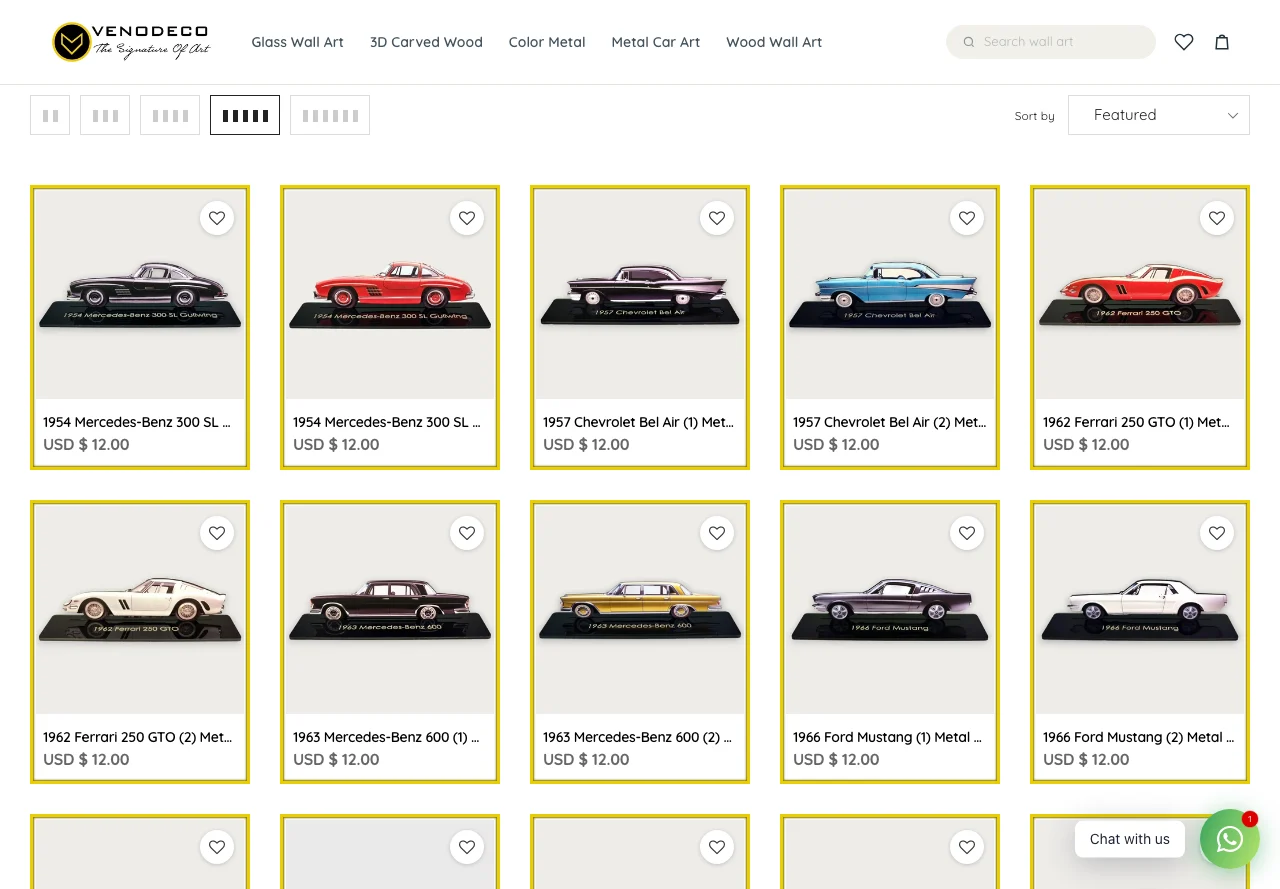Open the 3D Carved Wood menu

click(x=426, y=42)
